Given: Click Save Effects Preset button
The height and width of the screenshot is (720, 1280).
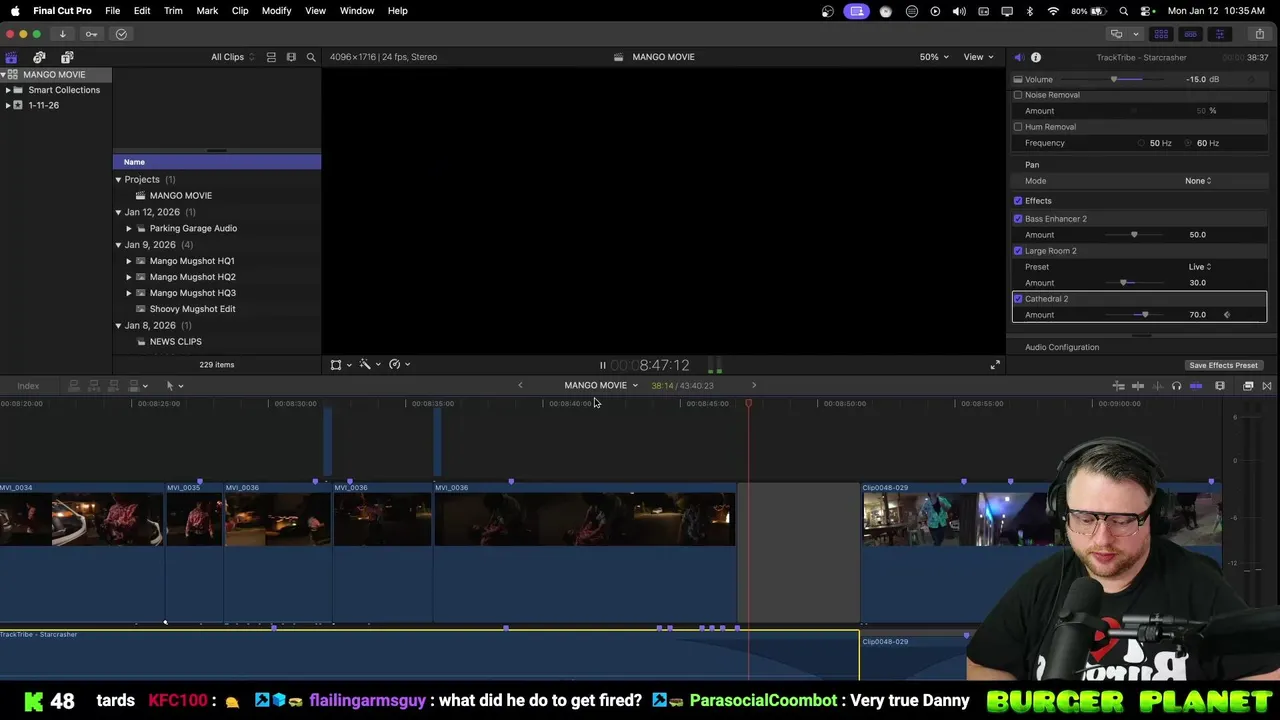Looking at the screenshot, I should (x=1223, y=366).
